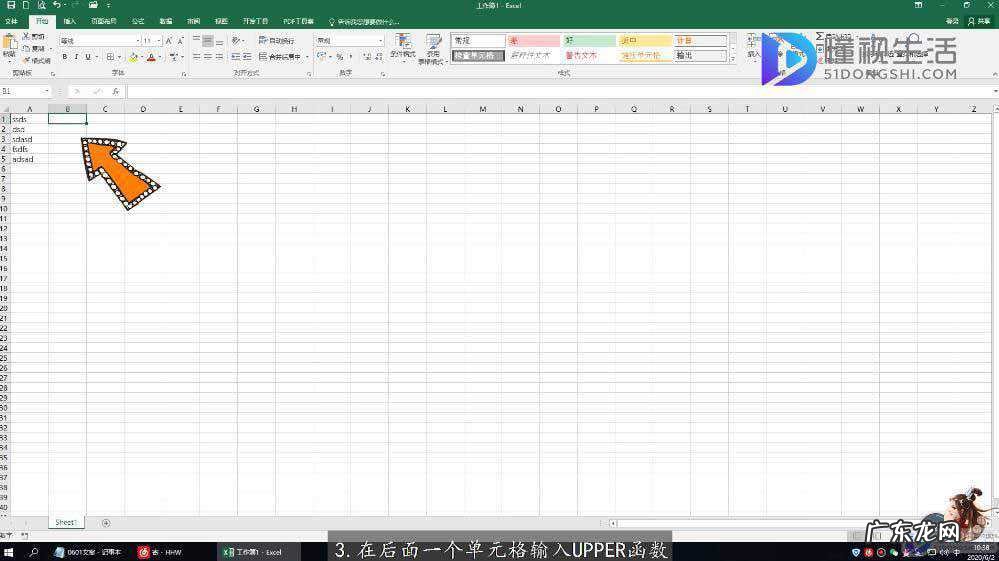Toggle underline formatting
Image resolution: width=999 pixels, height=561 pixels.
88,57
